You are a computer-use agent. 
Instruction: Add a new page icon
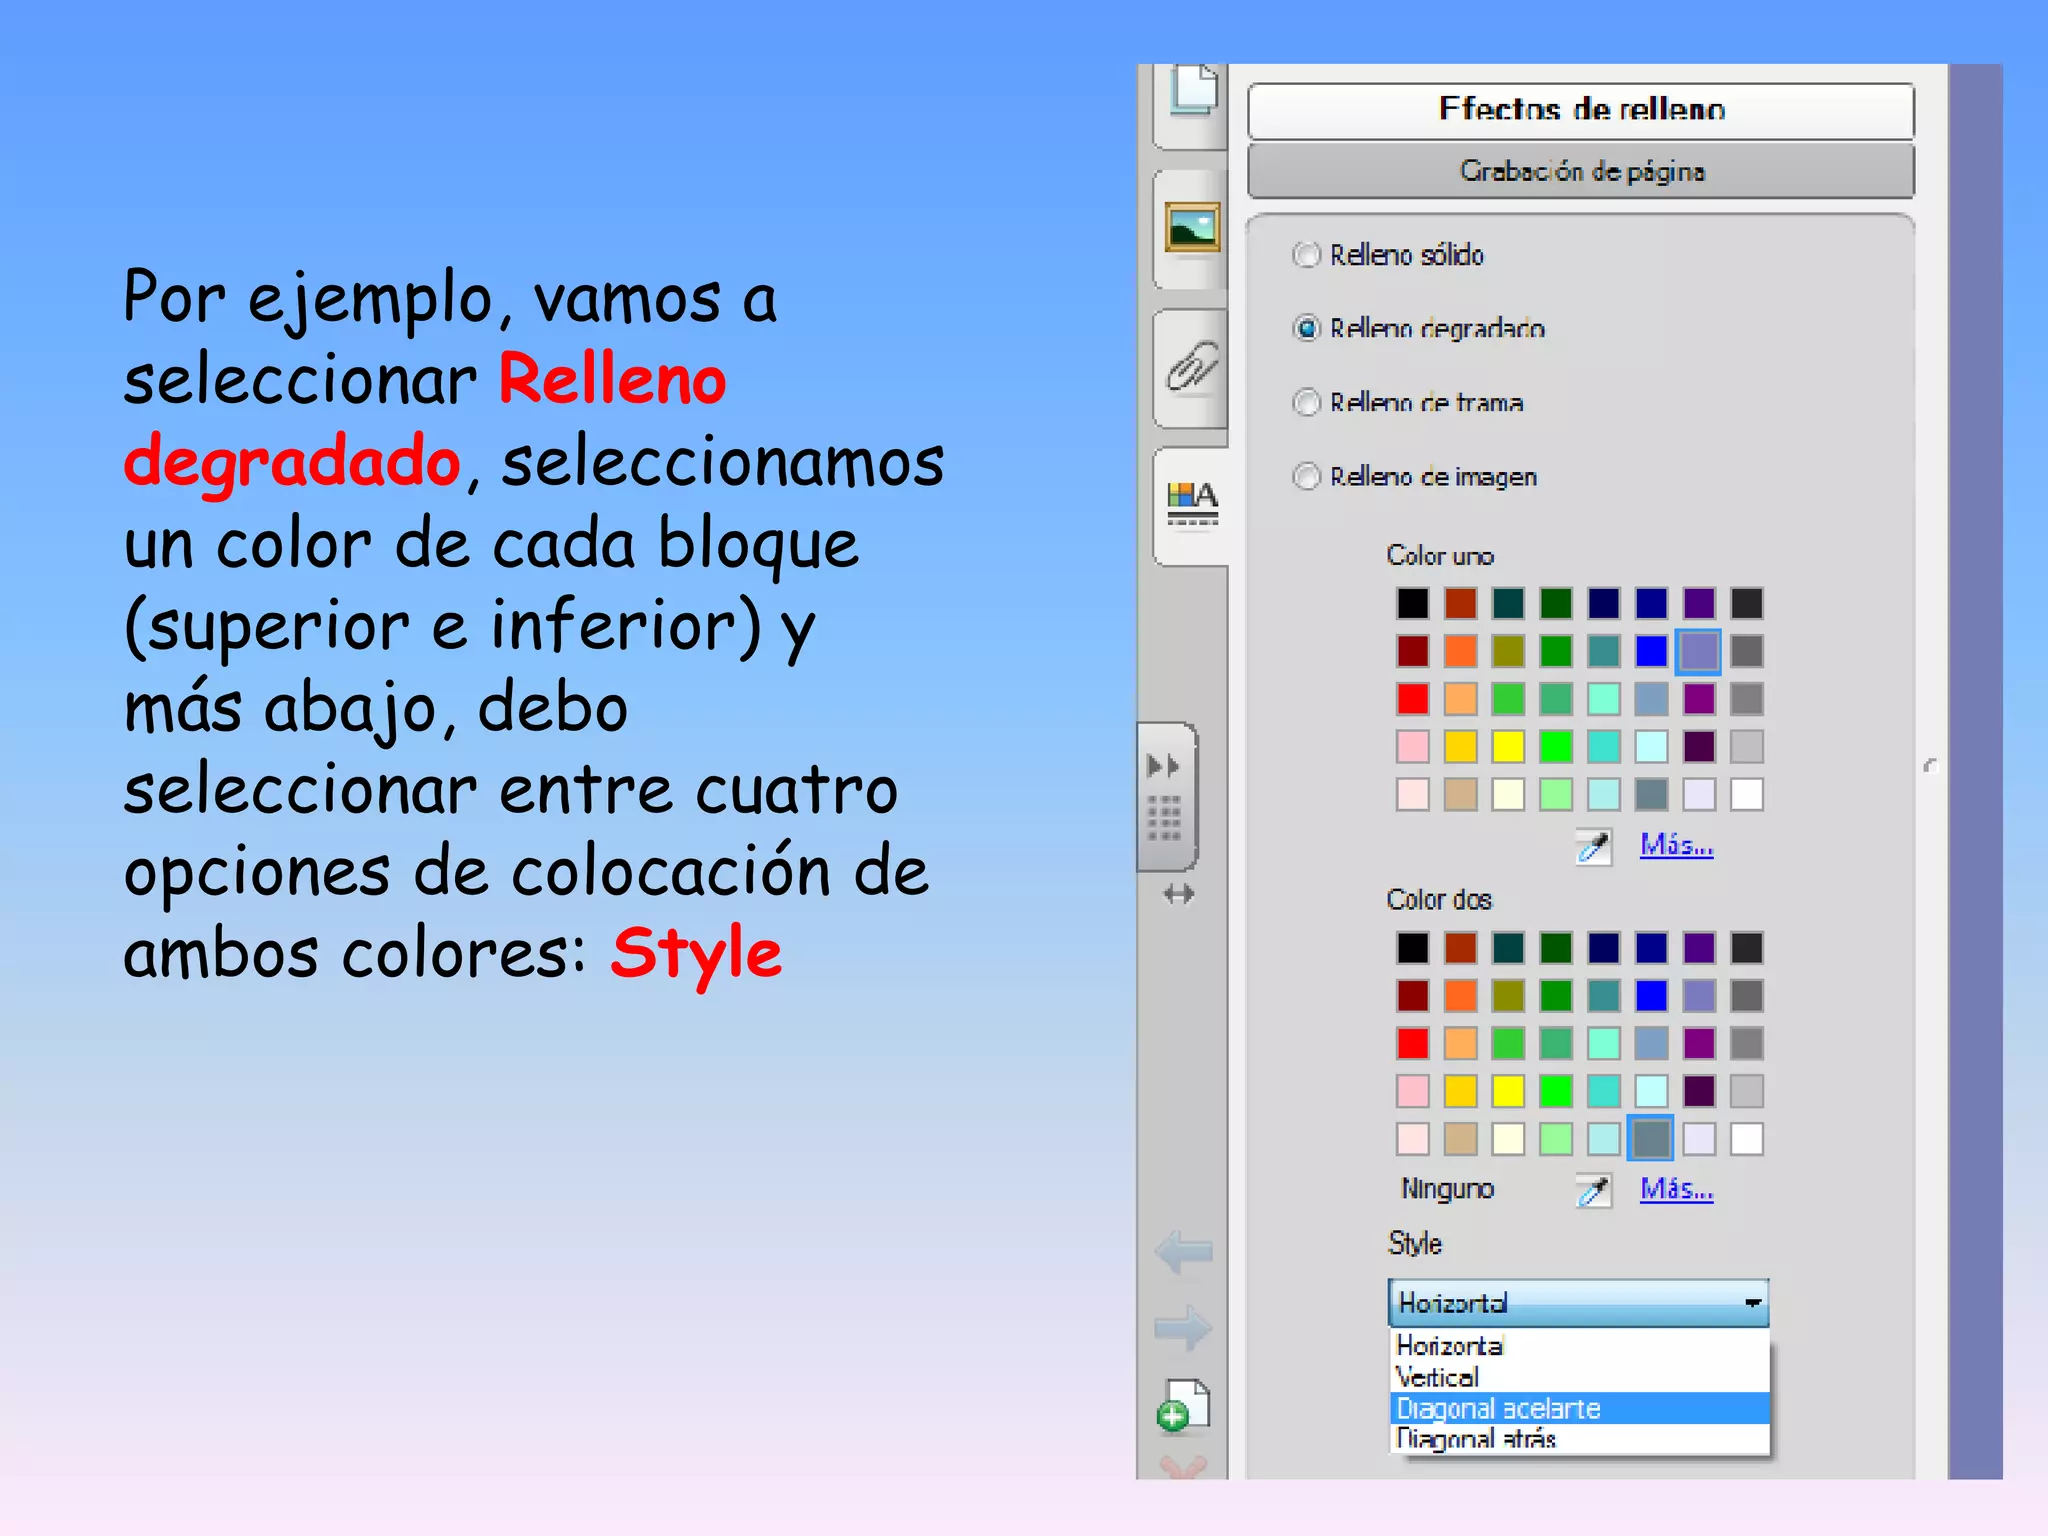[1183, 1406]
